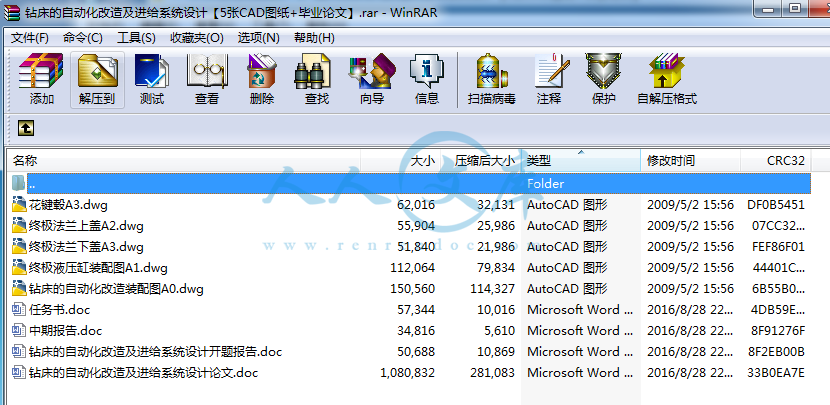Sort by the 名称 column header
Image resolution: width=830 pixels, height=405 pixels.
(185, 160)
